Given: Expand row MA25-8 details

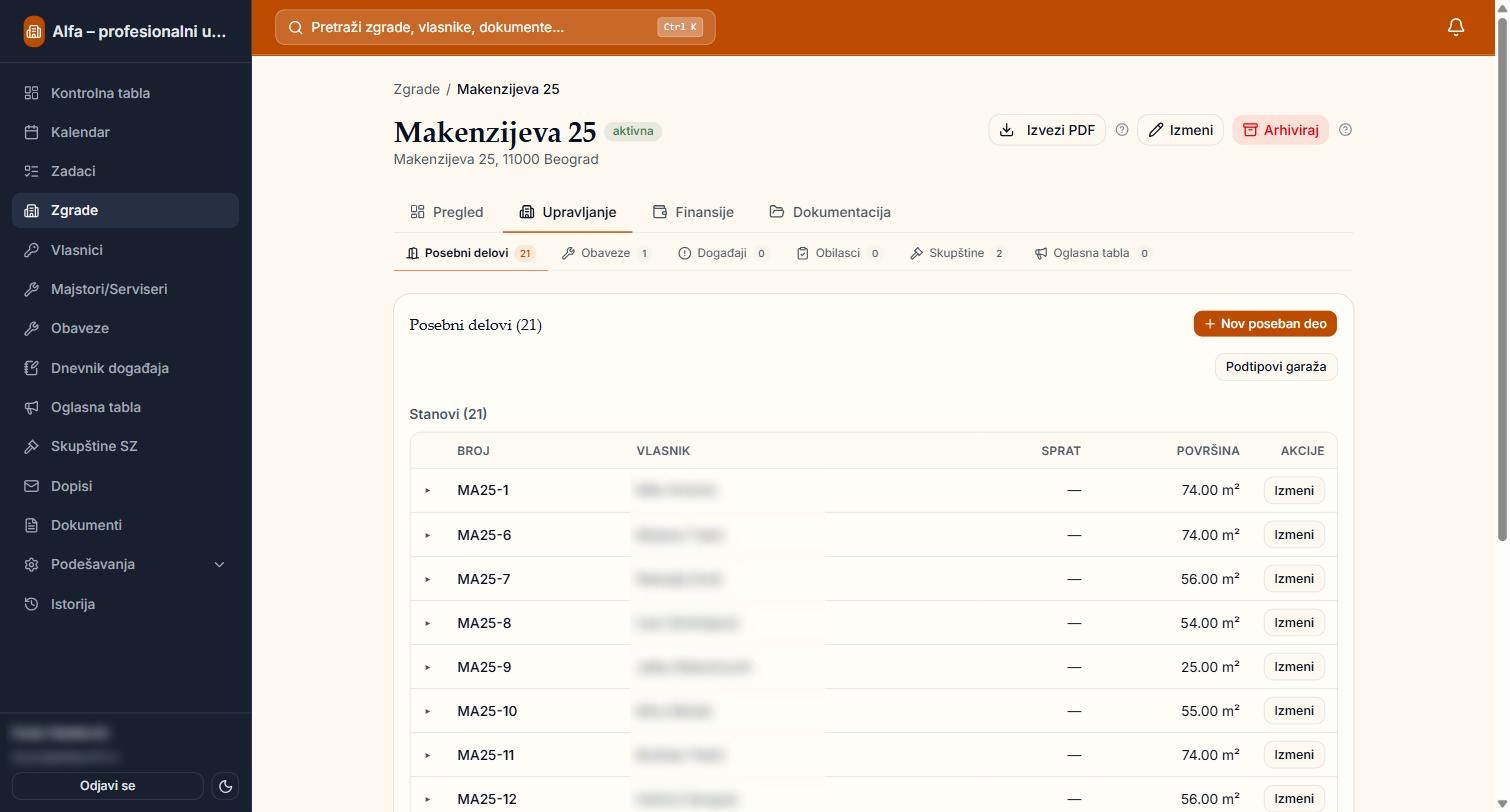Looking at the screenshot, I should pos(428,623).
